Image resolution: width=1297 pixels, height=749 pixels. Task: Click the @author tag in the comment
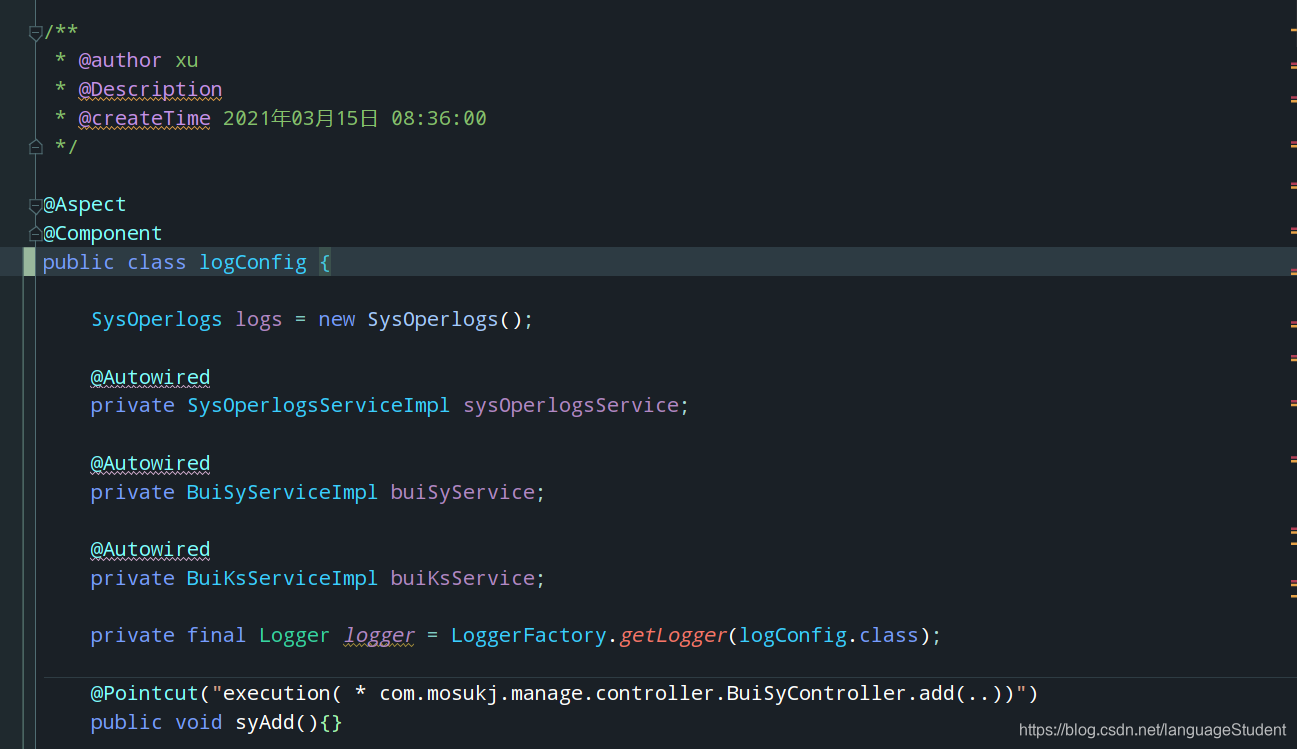pos(120,60)
